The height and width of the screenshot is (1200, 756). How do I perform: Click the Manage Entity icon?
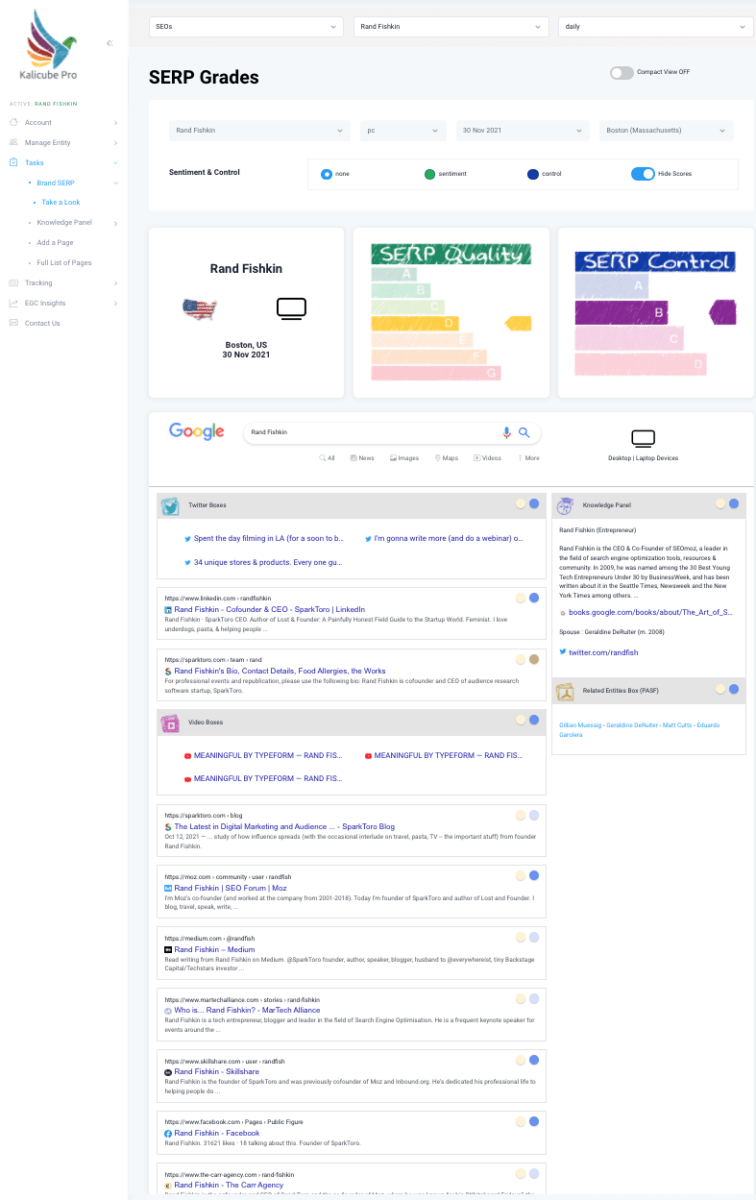[14, 142]
